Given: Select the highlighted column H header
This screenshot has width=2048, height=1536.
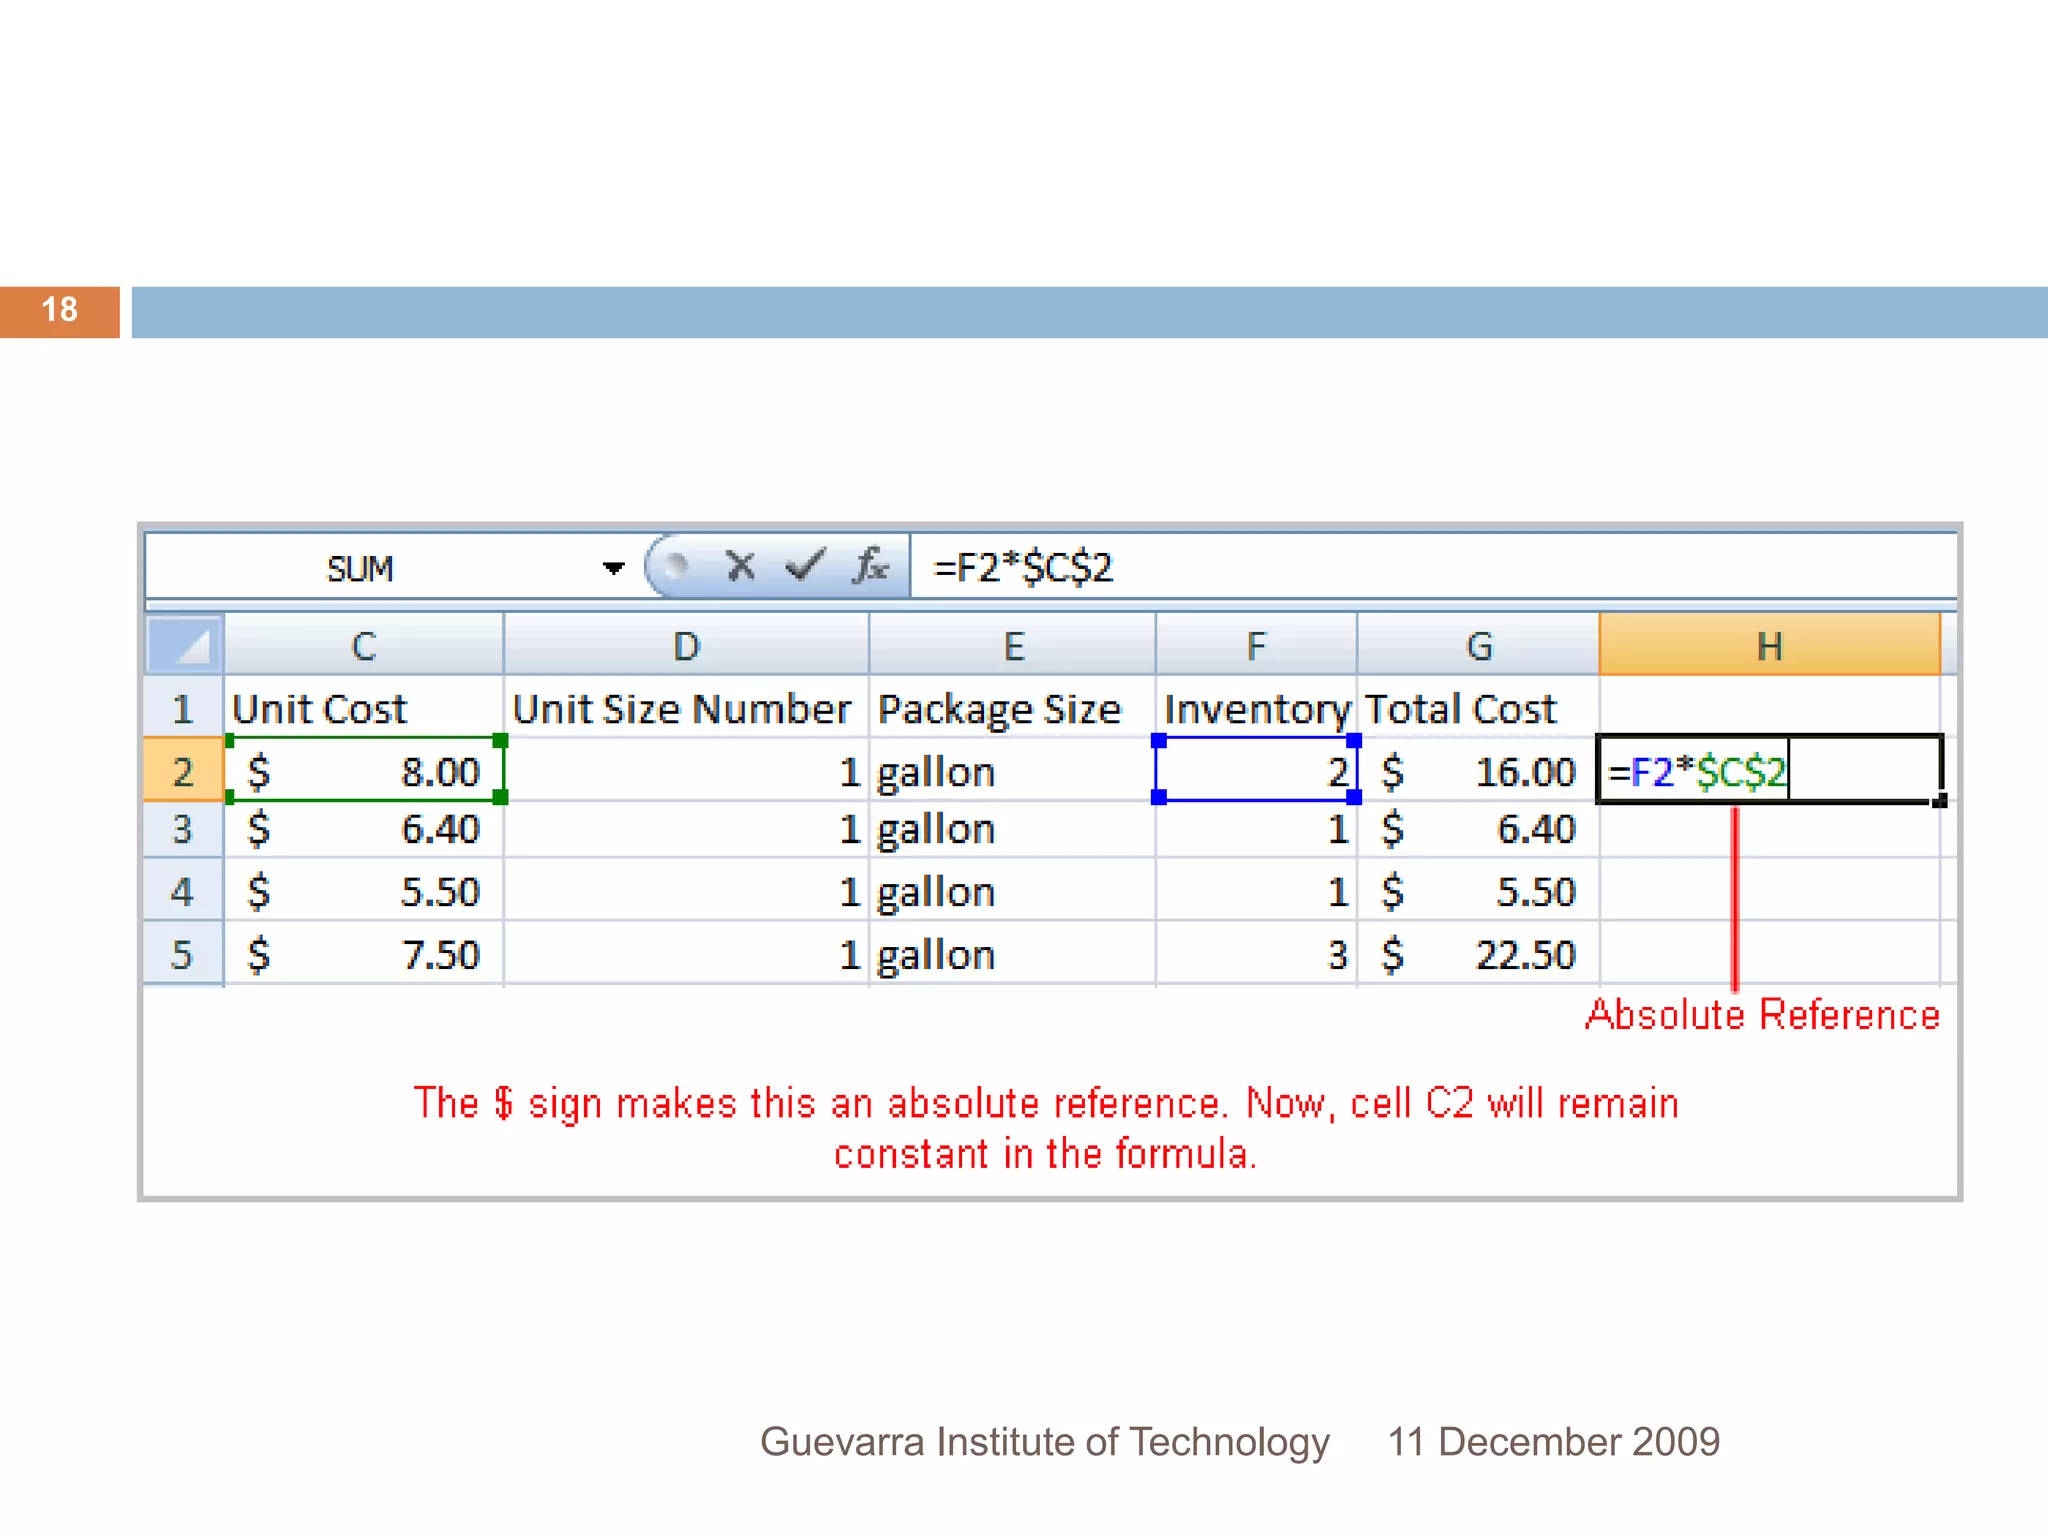Looking at the screenshot, I should click(x=1768, y=646).
